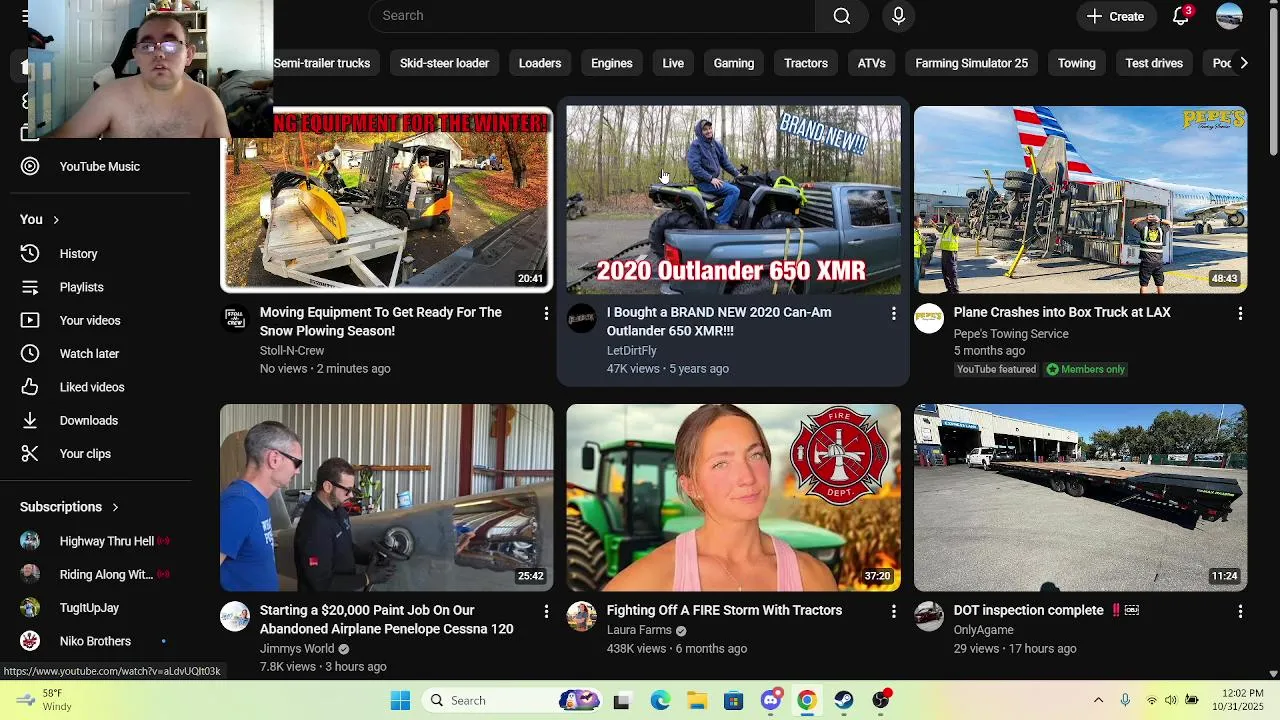Open options menu for DOT inspection video
The height and width of the screenshot is (720, 1280).
(x=1240, y=611)
